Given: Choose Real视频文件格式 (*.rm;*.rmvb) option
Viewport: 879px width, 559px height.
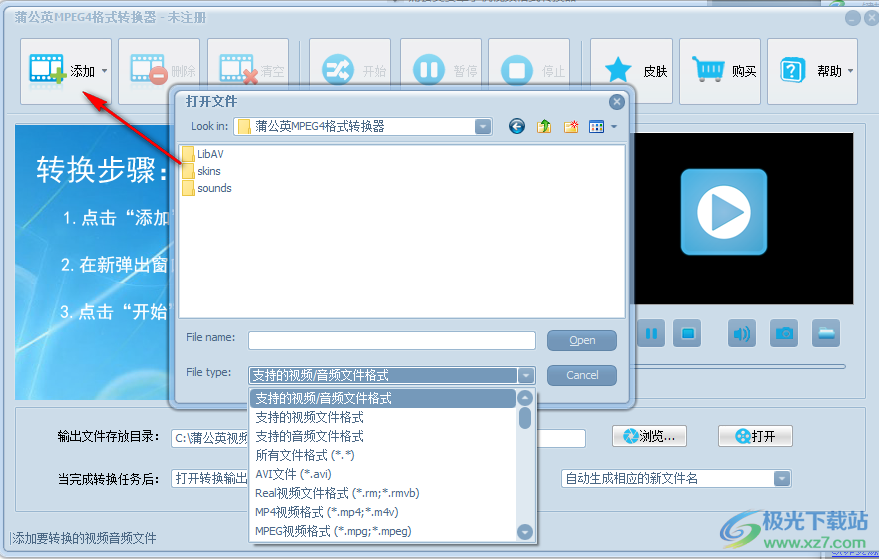Looking at the screenshot, I should coord(383,493).
